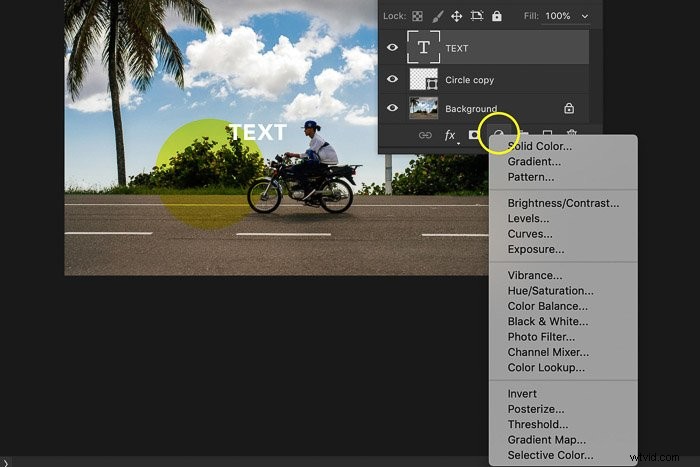This screenshot has height=467, width=700.
Task: Select Exposure... from the adjustment menu
Action: pos(535,249)
